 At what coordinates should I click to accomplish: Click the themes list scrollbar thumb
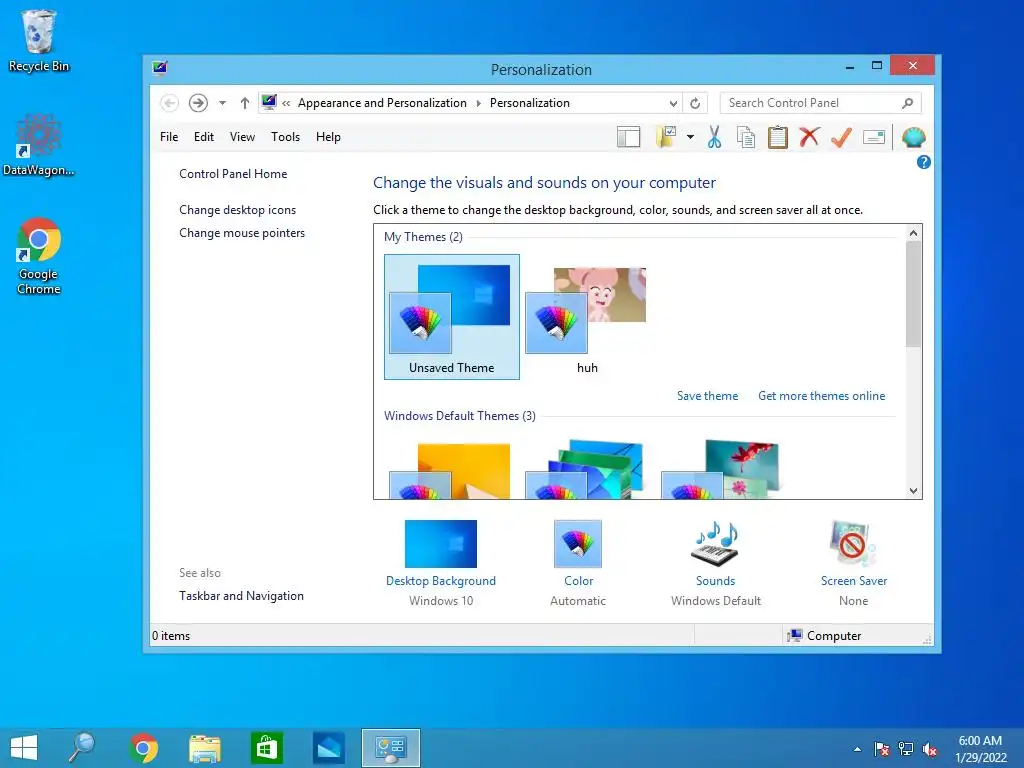914,294
